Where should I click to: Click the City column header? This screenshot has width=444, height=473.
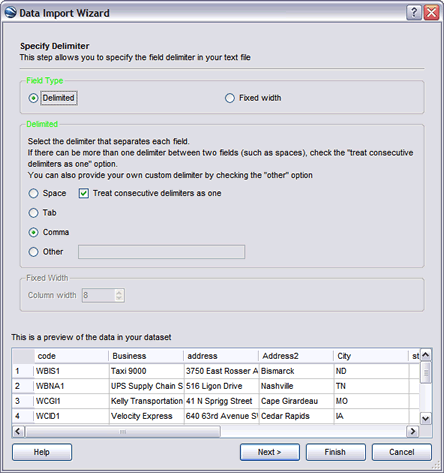pos(371,356)
